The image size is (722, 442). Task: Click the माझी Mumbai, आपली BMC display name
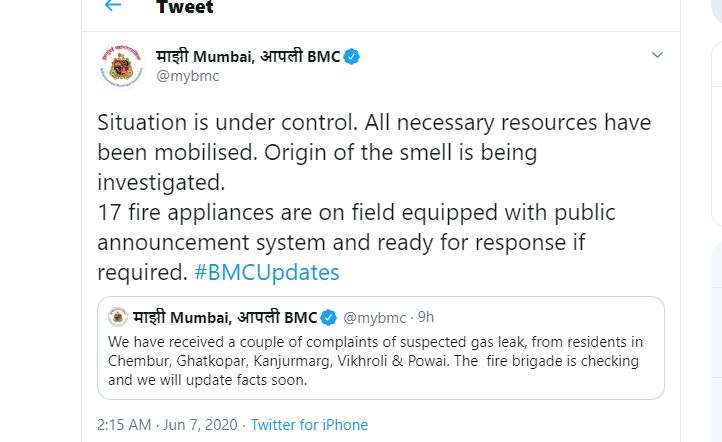point(248,57)
